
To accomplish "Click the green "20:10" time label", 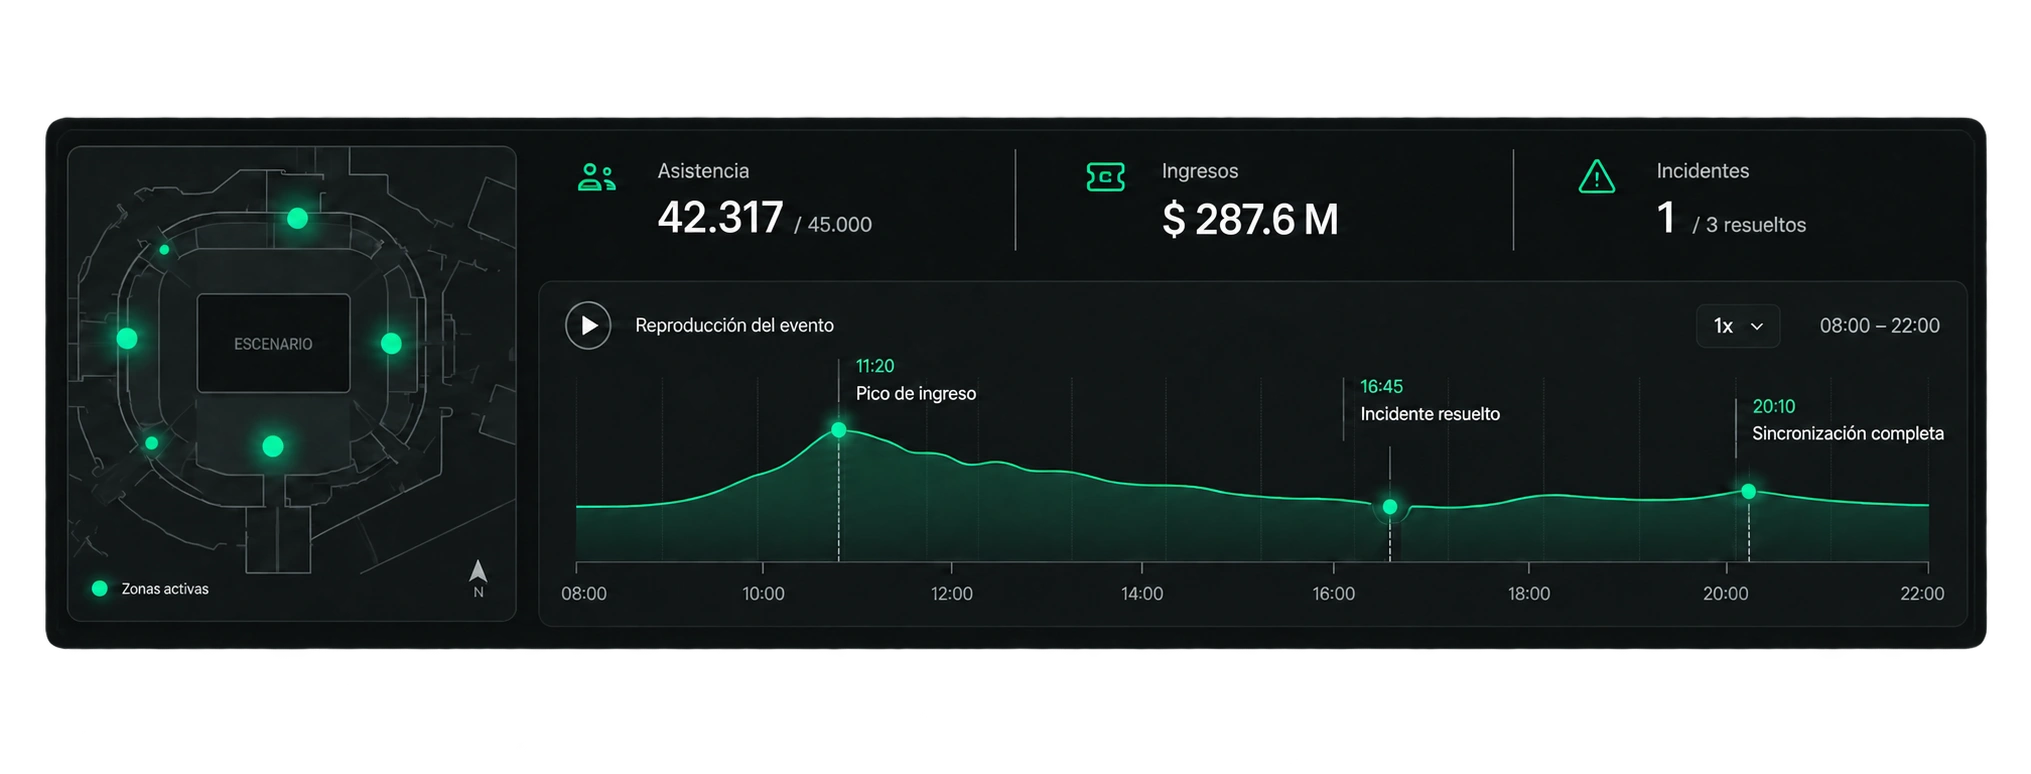I will pyautogui.click(x=1774, y=406).
